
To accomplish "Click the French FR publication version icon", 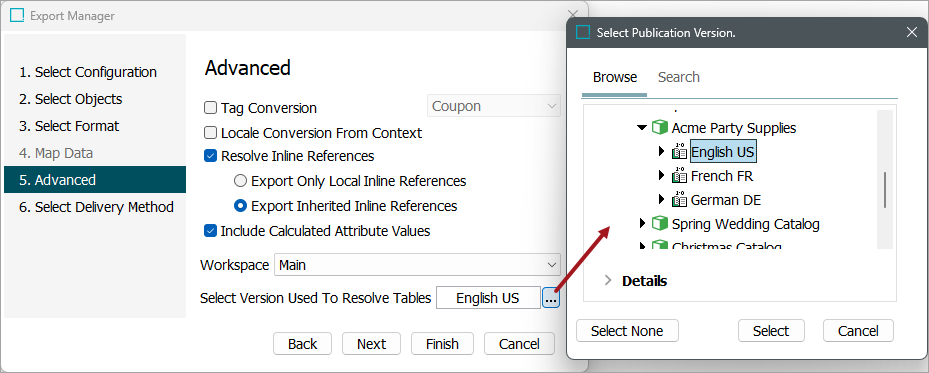I will (679, 176).
